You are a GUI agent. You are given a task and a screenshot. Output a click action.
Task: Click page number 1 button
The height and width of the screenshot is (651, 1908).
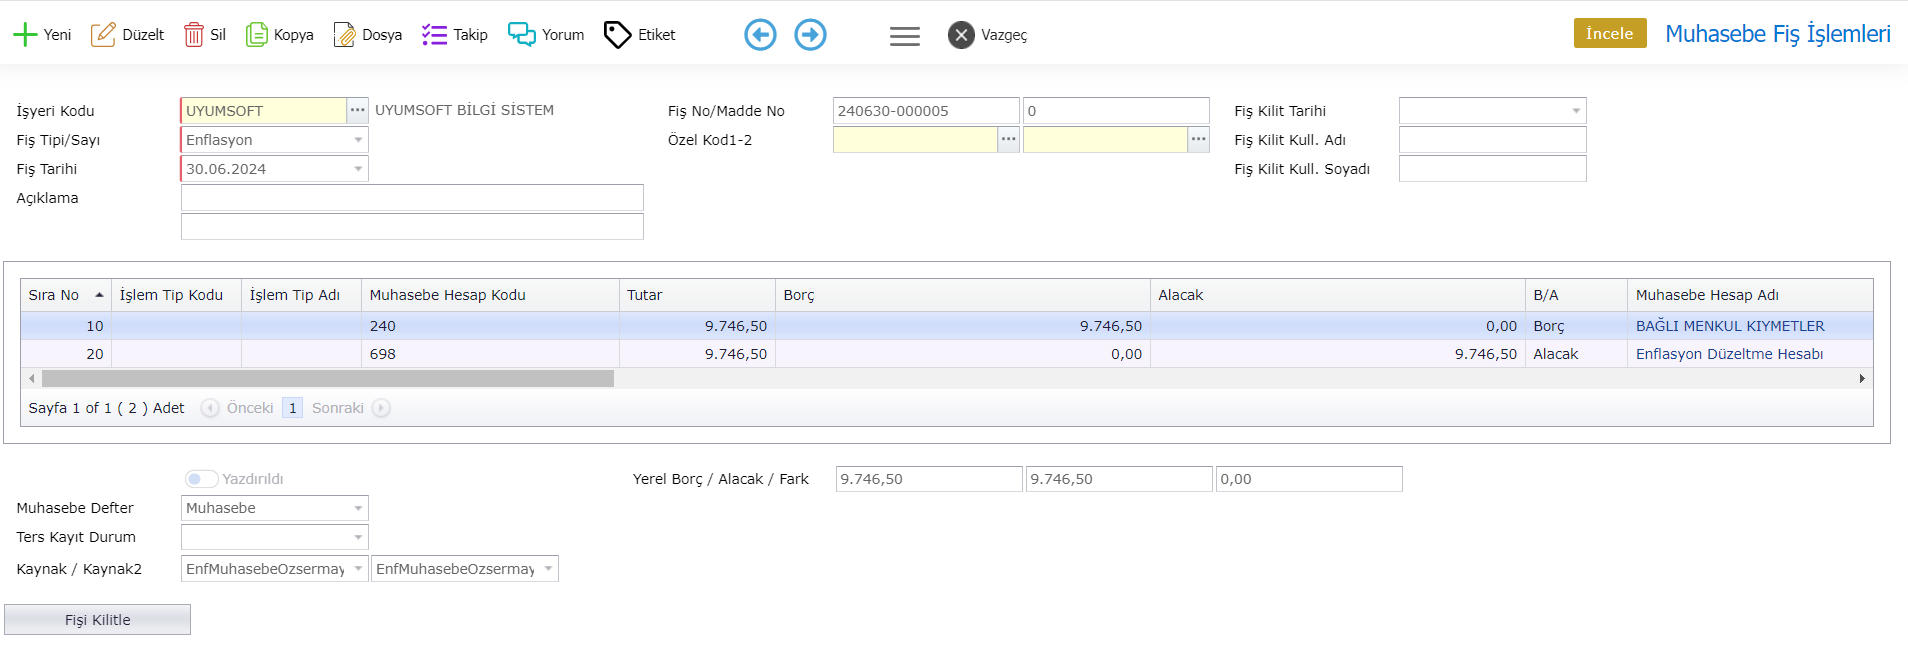292,408
